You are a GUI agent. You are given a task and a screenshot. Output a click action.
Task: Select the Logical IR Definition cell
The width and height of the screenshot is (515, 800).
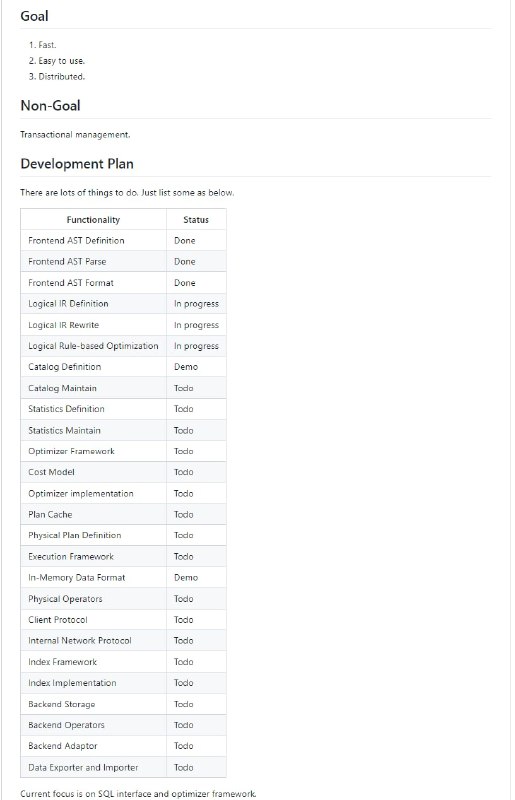coord(93,304)
